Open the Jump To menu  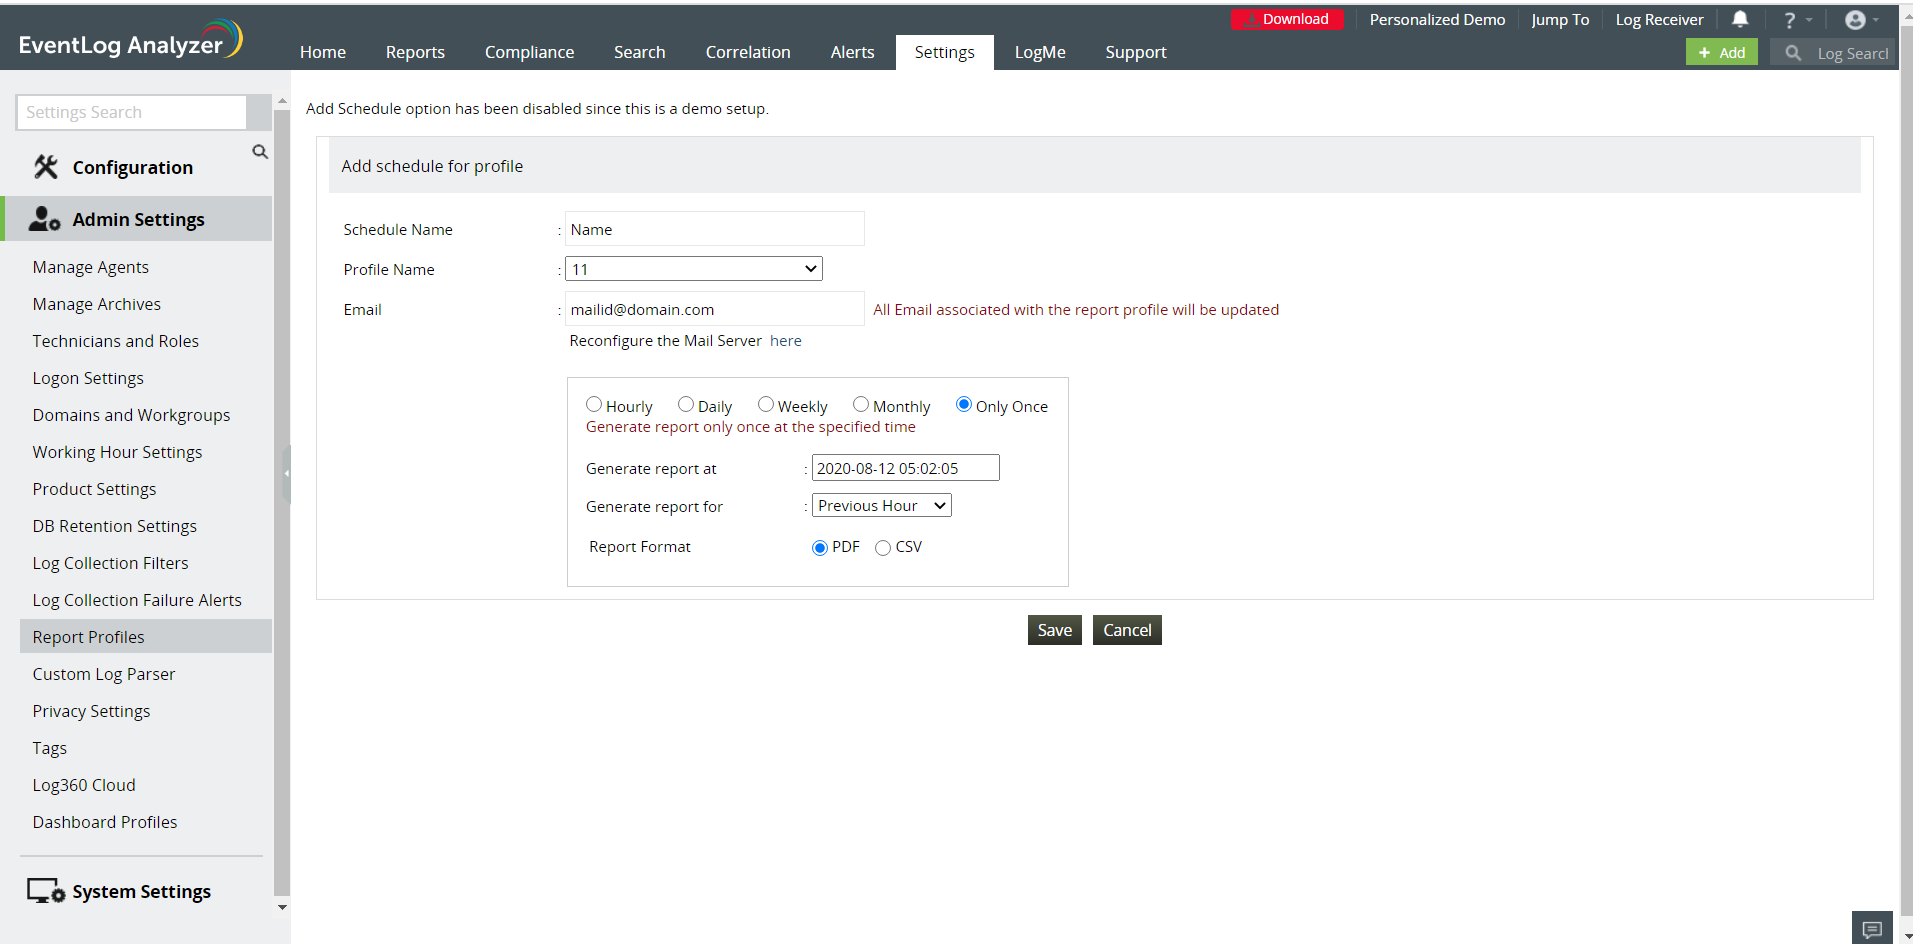pyautogui.click(x=1560, y=20)
